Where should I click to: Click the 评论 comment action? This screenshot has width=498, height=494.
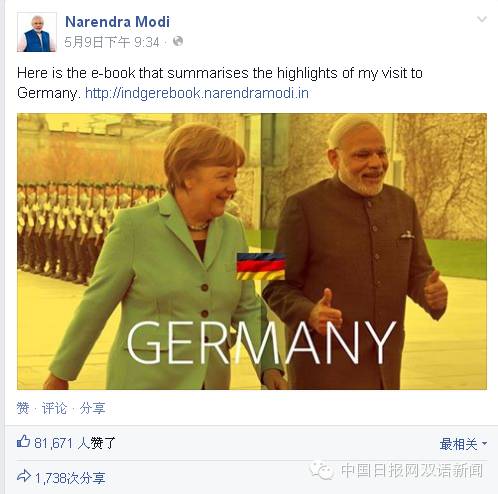tap(54, 408)
